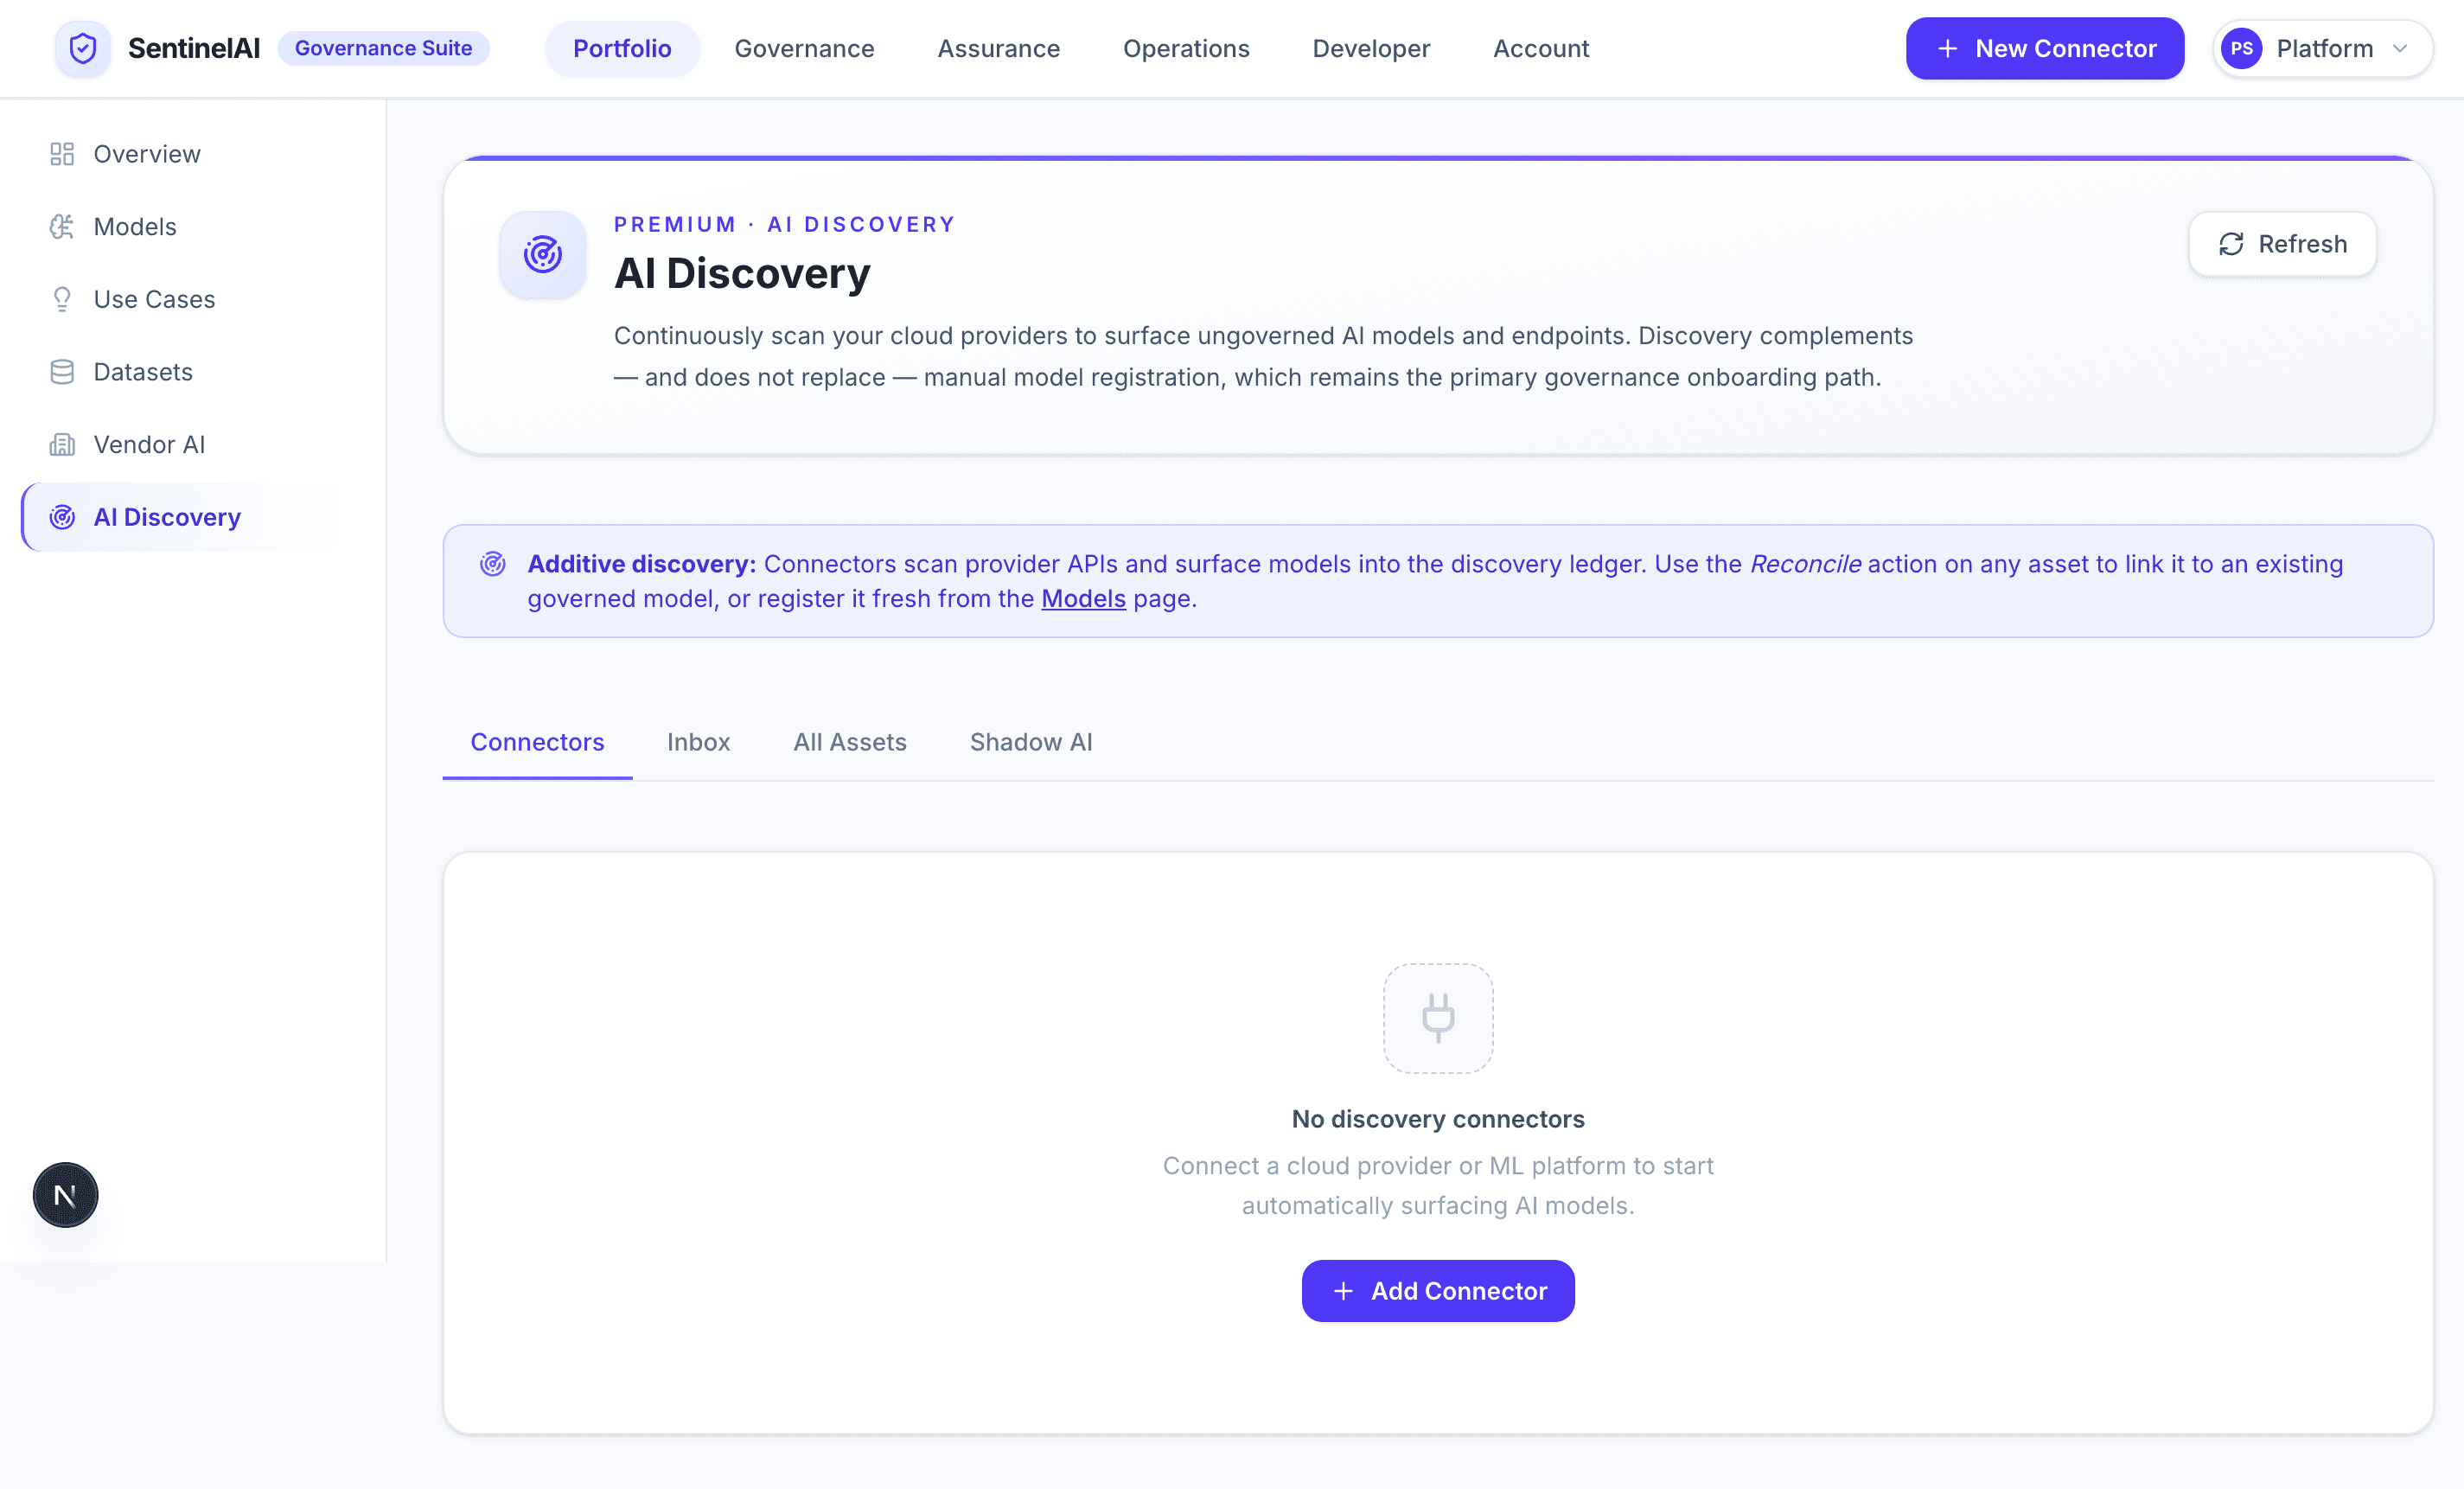
Task: Click the SentinelAI shield logo
Action: (82, 48)
